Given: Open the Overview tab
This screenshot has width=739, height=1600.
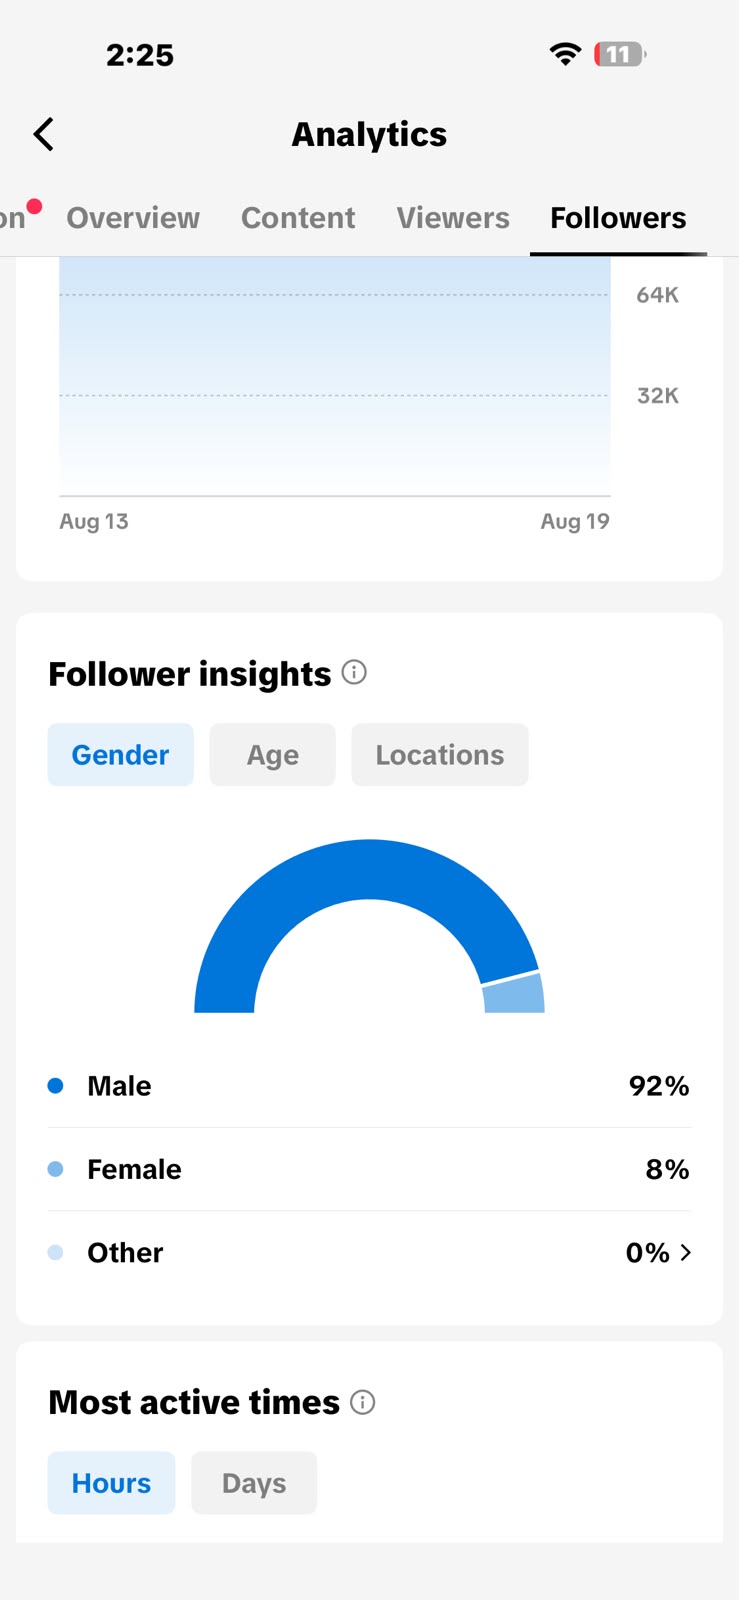Looking at the screenshot, I should [133, 218].
